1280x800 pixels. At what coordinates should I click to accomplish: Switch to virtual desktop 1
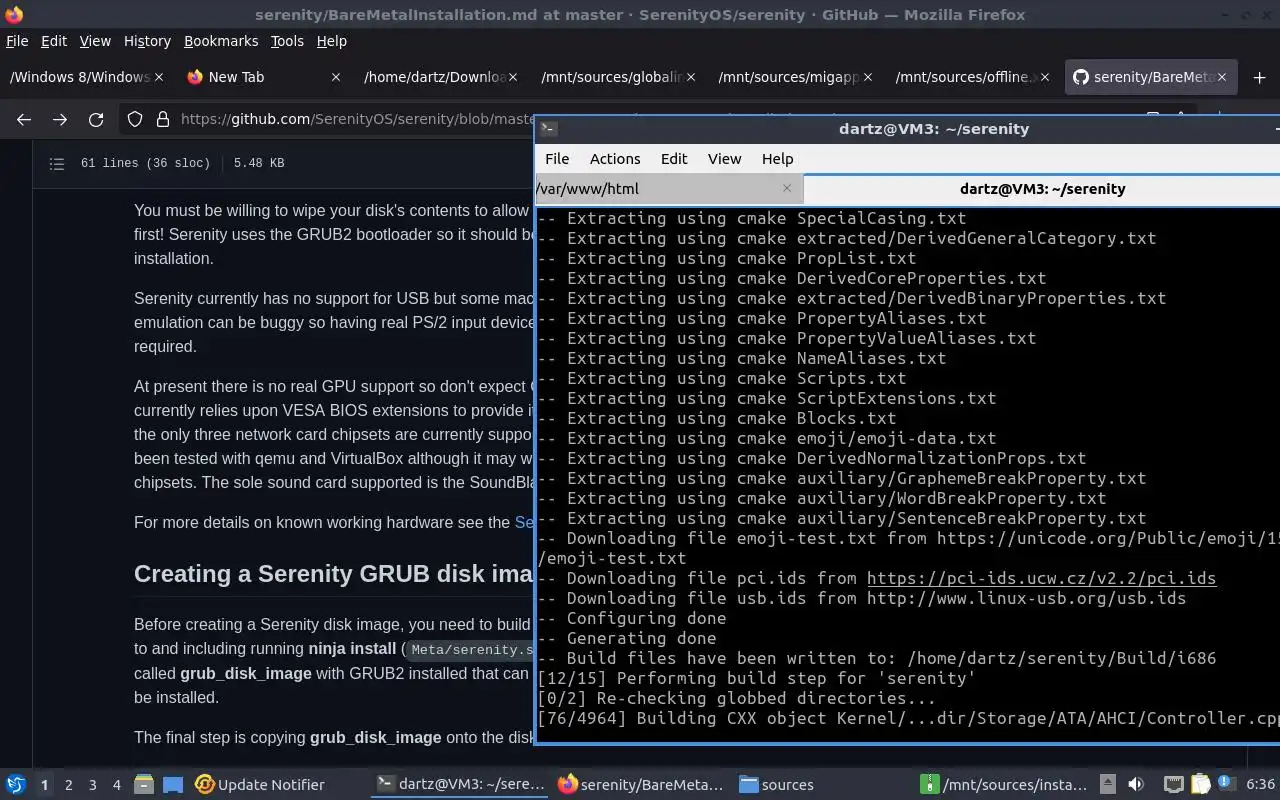44,785
